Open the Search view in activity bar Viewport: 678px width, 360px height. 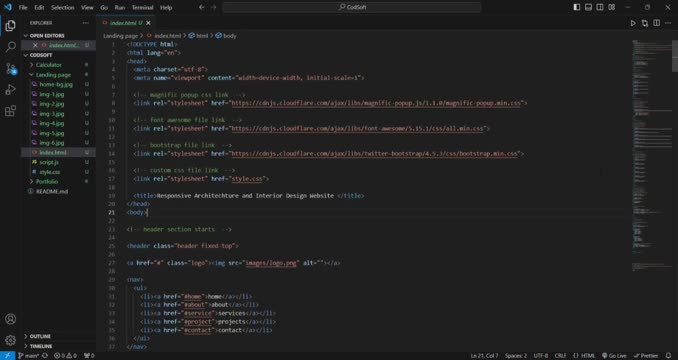10,47
